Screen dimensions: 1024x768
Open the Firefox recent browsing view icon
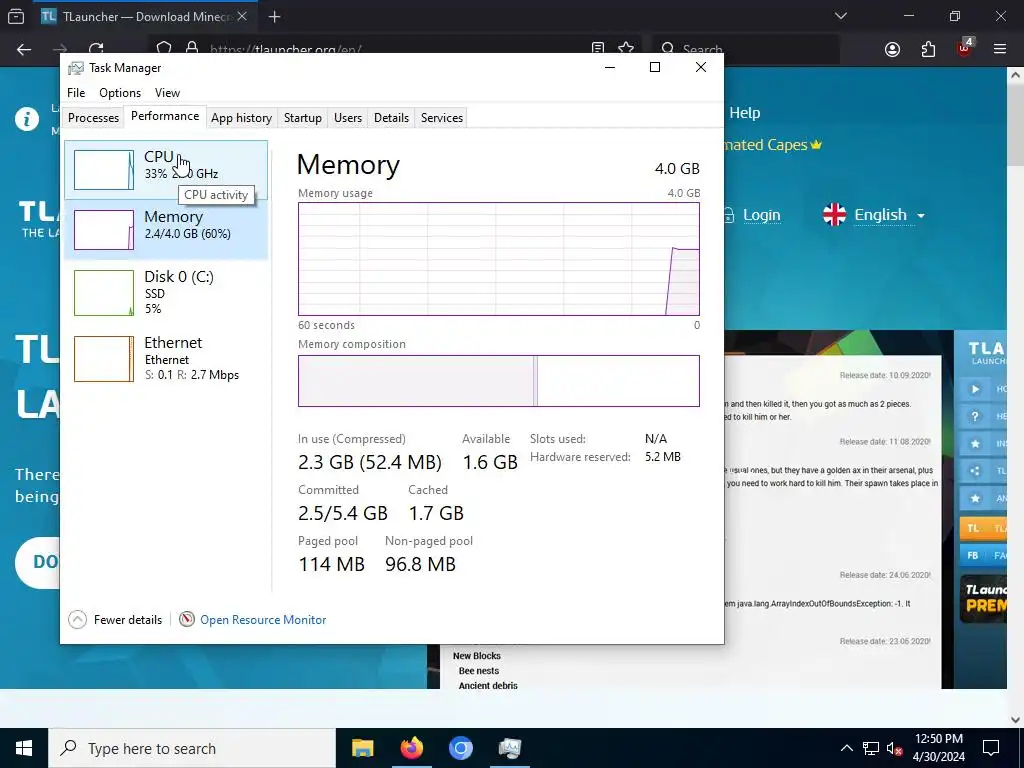pyautogui.click(x=16, y=16)
